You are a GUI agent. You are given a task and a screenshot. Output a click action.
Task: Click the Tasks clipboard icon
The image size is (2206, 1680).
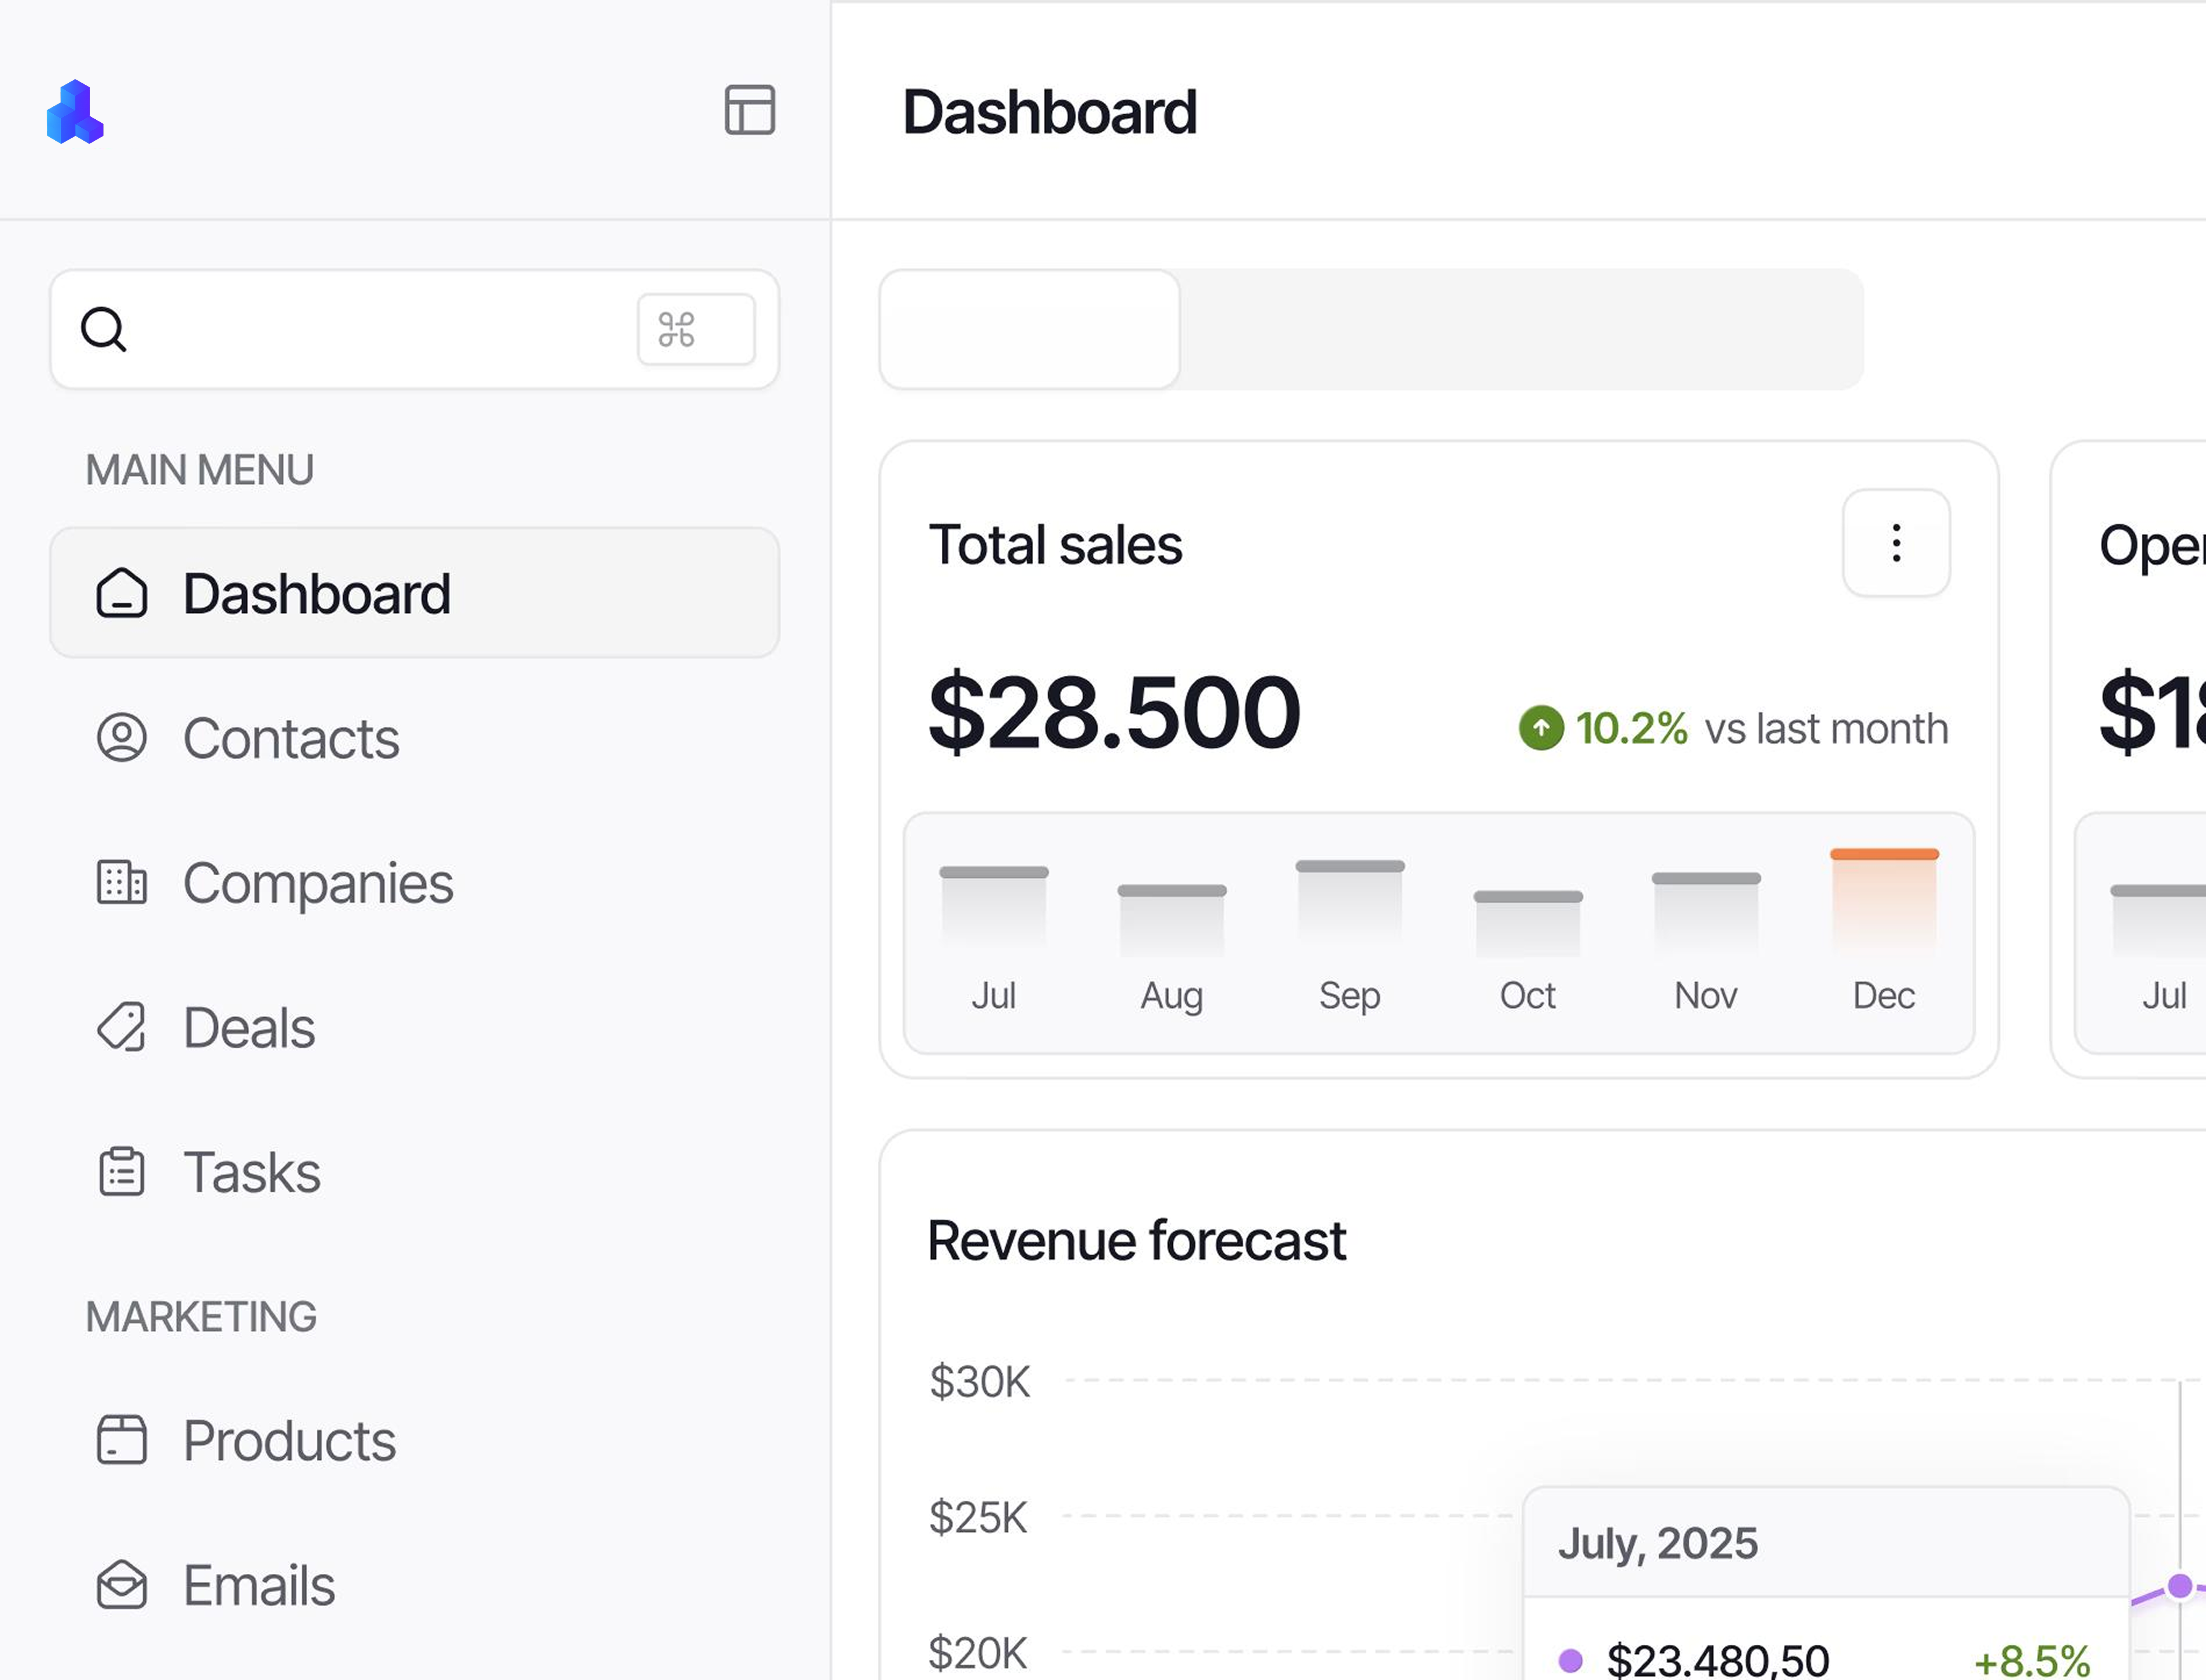point(122,1172)
